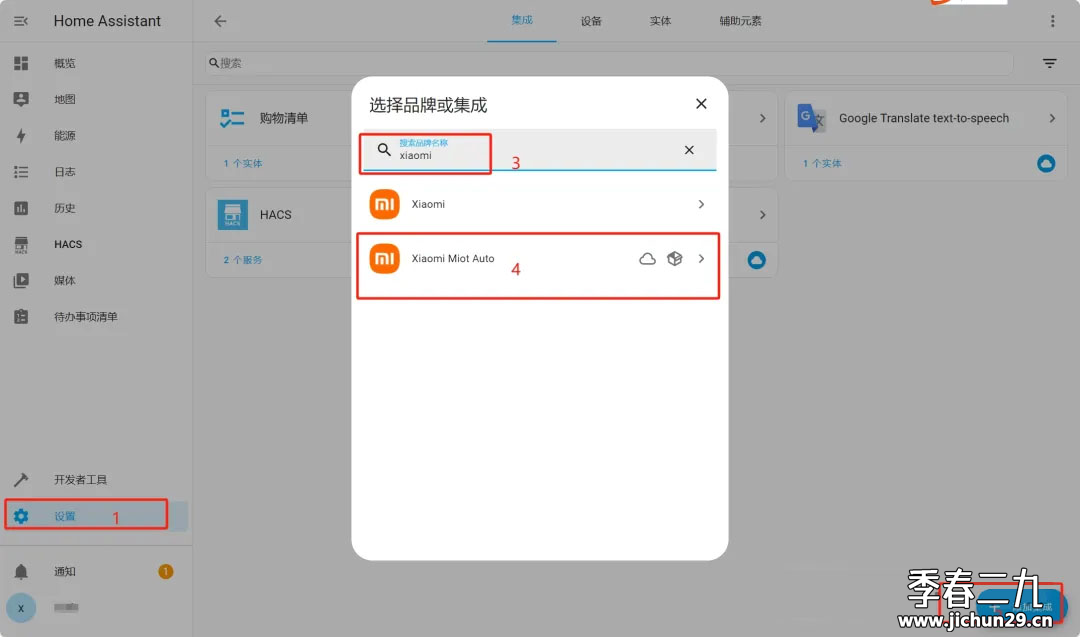This screenshot has width=1080, height=637.
Task: Select the Xiaomi Miot Auto text
Action: click(x=453, y=259)
